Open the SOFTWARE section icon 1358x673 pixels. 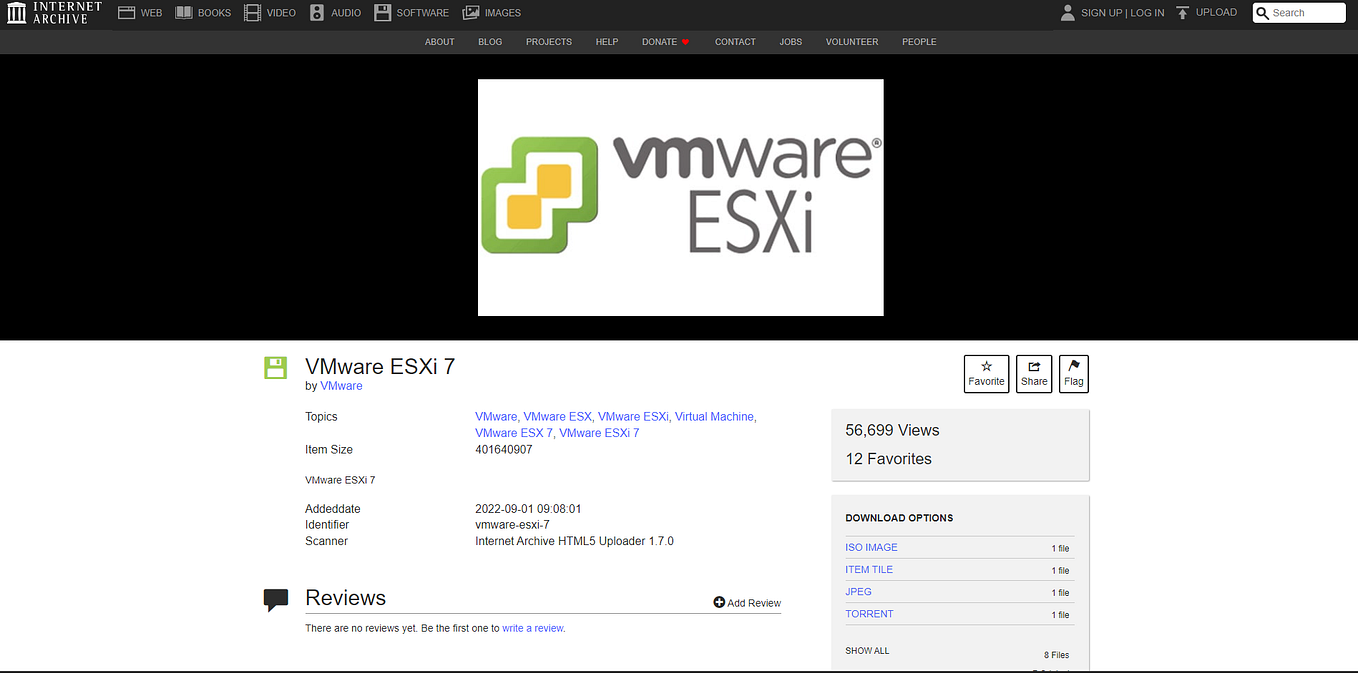382,12
